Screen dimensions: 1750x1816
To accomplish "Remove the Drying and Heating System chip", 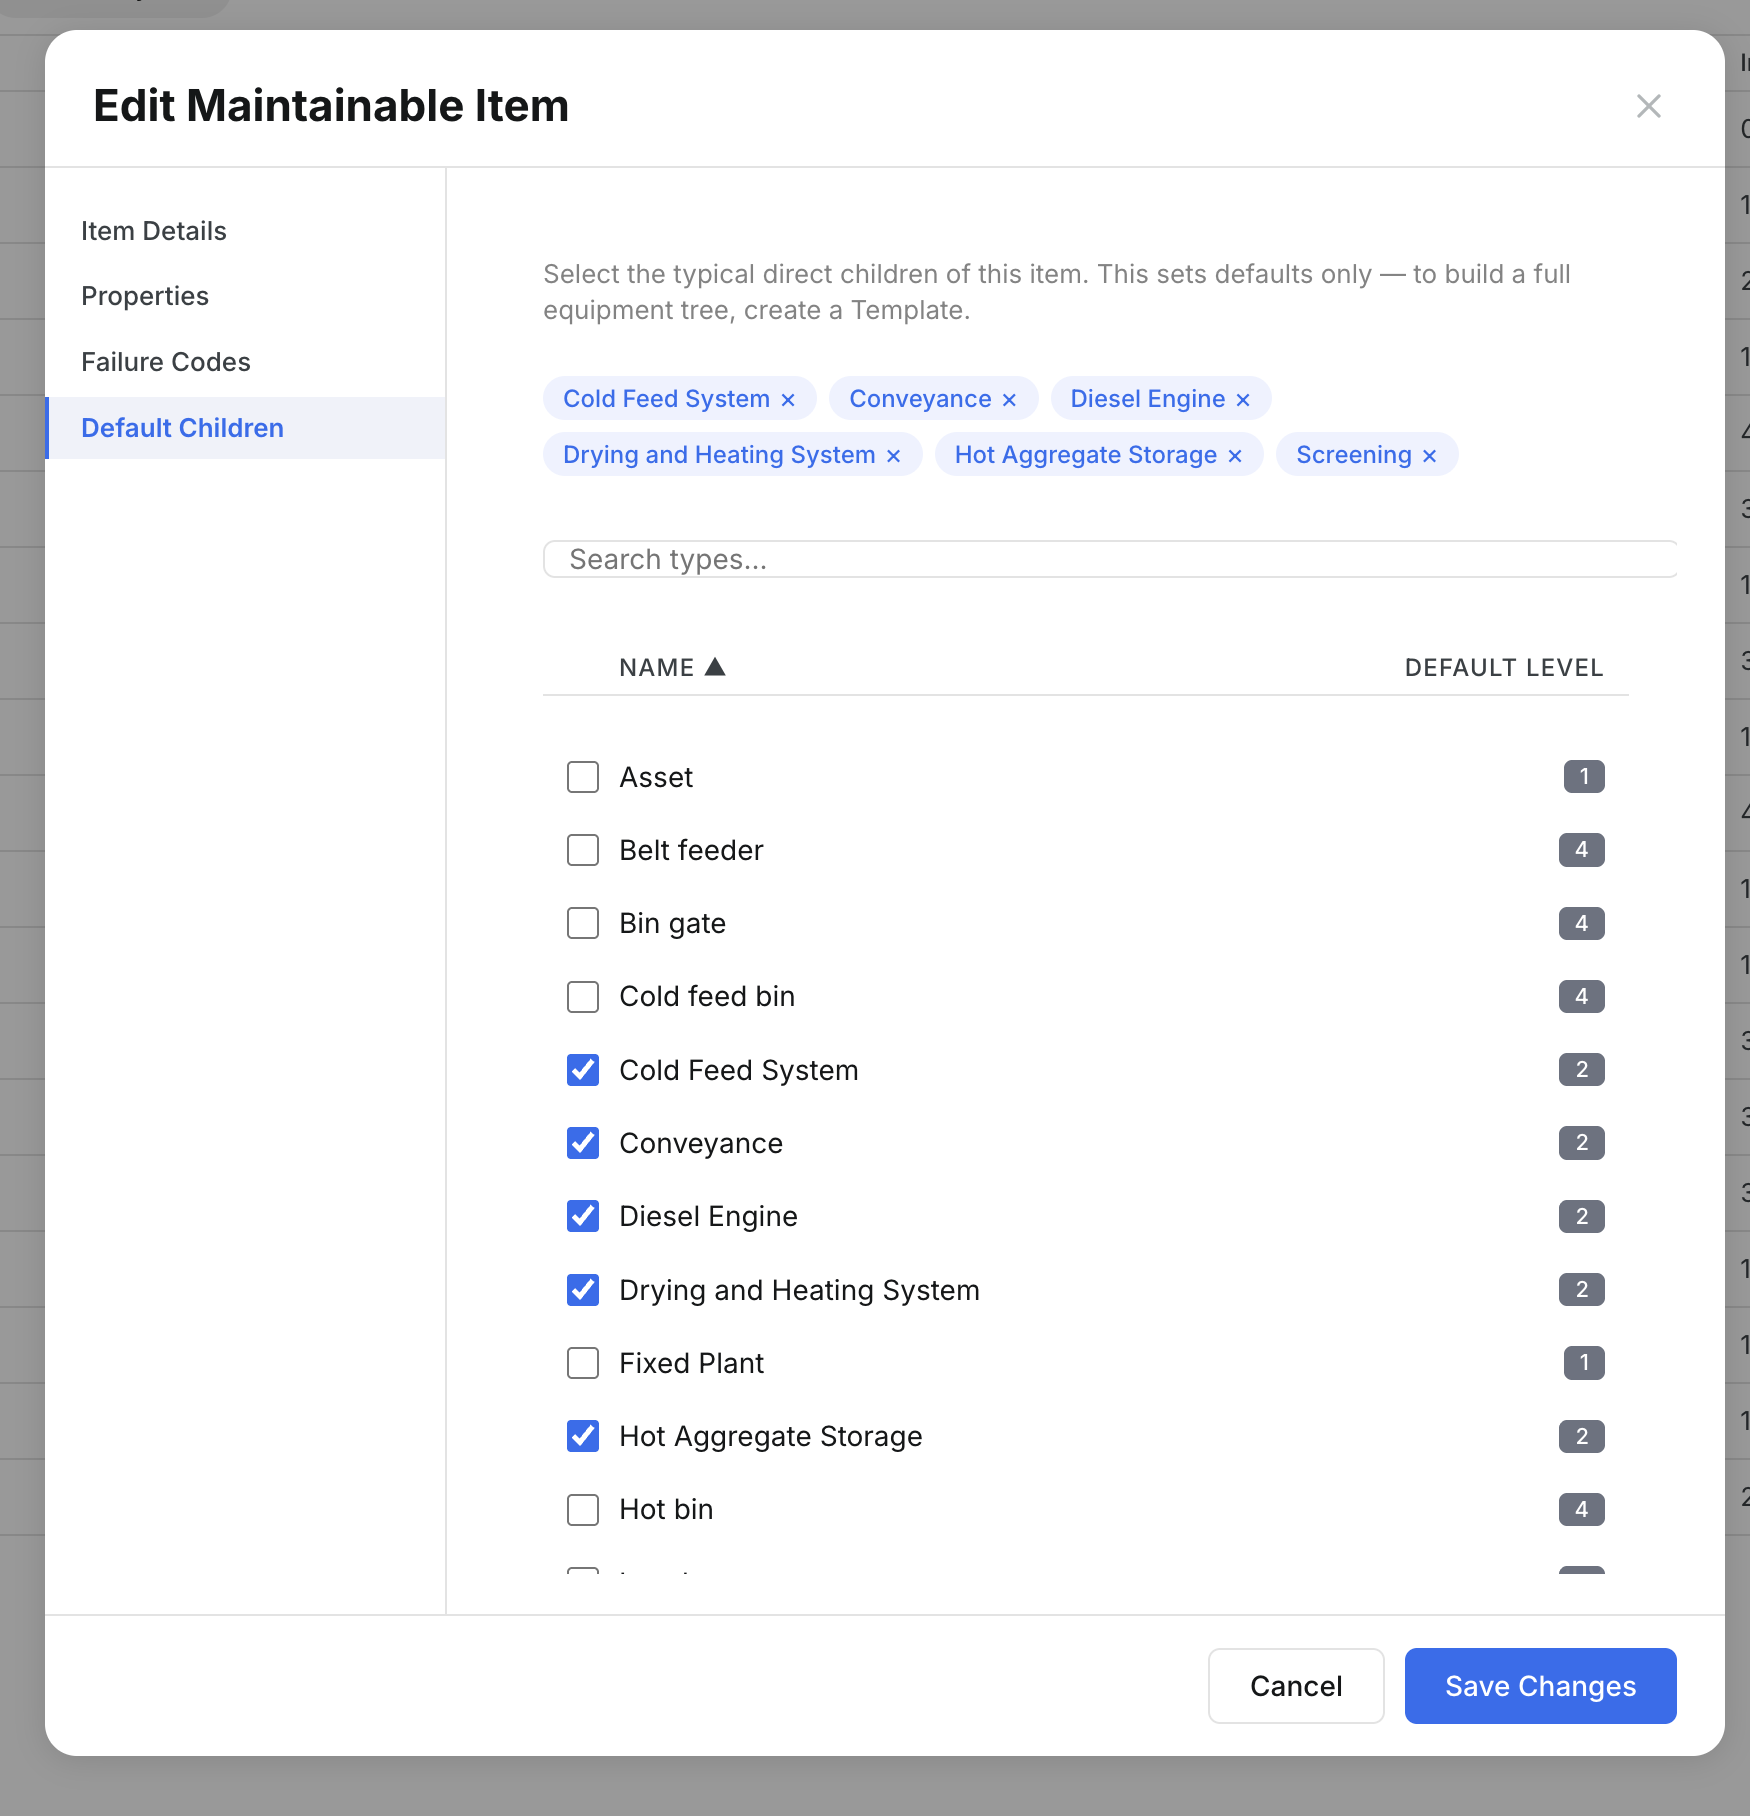I will pyautogui.click(x=893, y=455).
